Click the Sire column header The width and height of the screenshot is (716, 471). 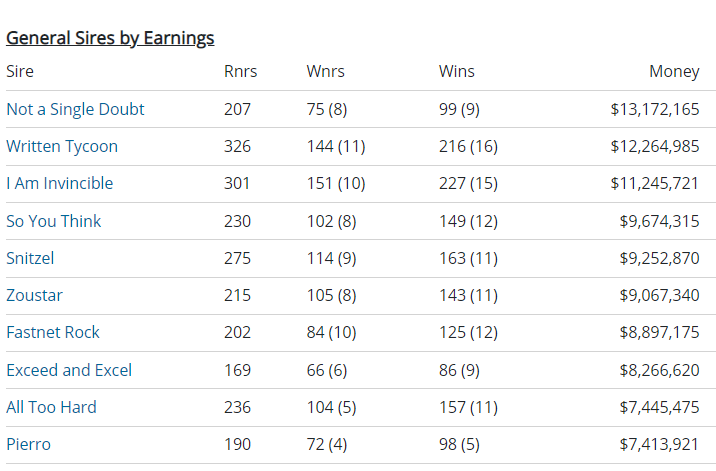[x=20, y=71]
